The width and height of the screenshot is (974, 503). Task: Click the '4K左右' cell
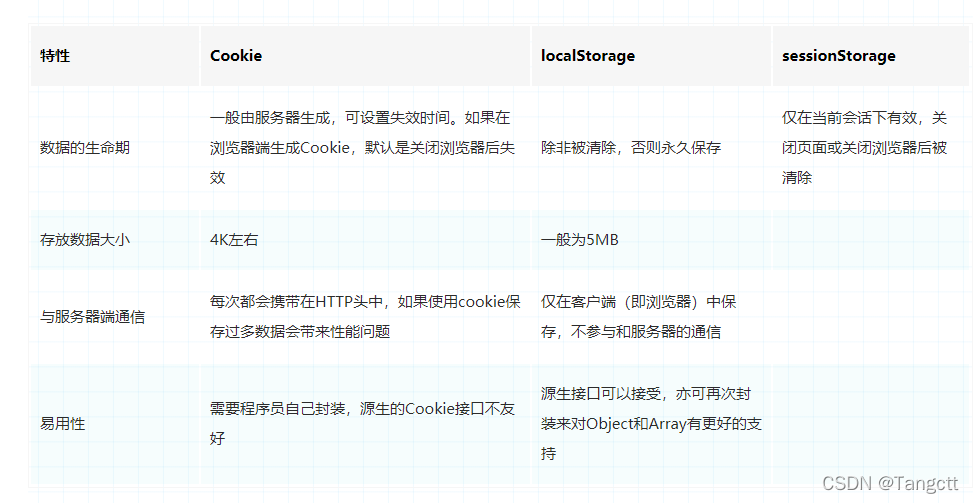click(x=365, y=240)
